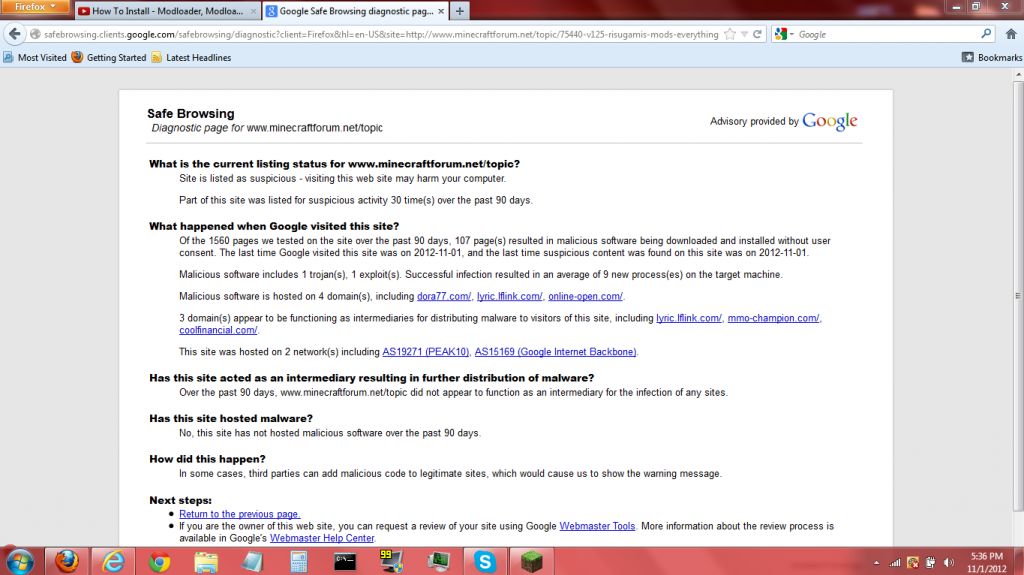The height and width of the screenshot is (575, 1024).
Task: Click the taskbar clock showing 5:36 PM
Action: 987,563
